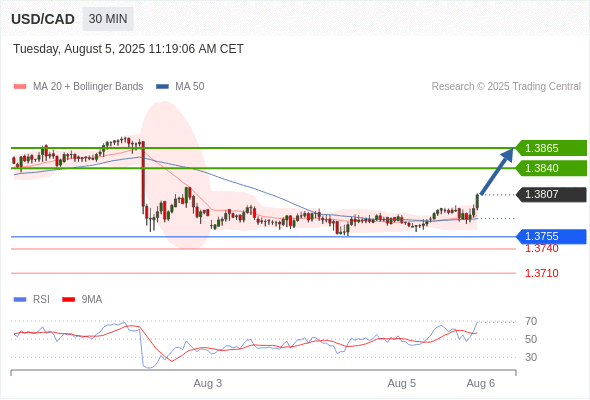Click the 30 MIN timeframe badge
This screenshot has width=590, height=400.
tap(108, 19)
